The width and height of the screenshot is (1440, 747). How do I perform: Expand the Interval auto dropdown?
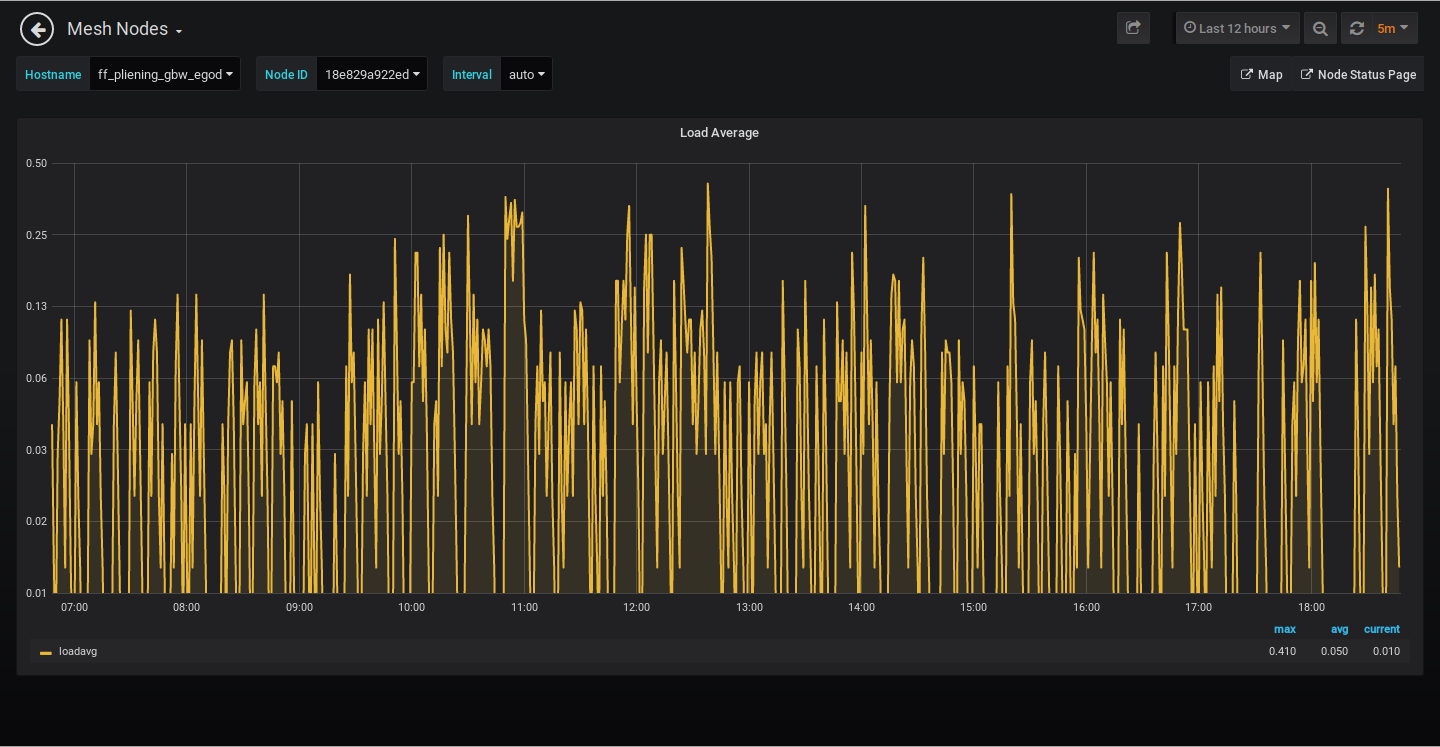pyautogui.click(x=526, y=74)
